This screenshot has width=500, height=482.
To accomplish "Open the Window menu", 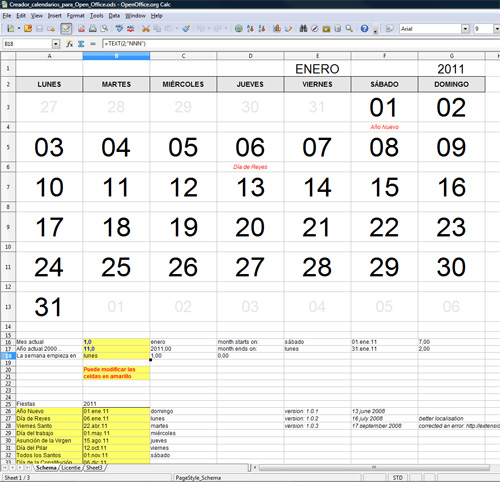I will [135, 16].
